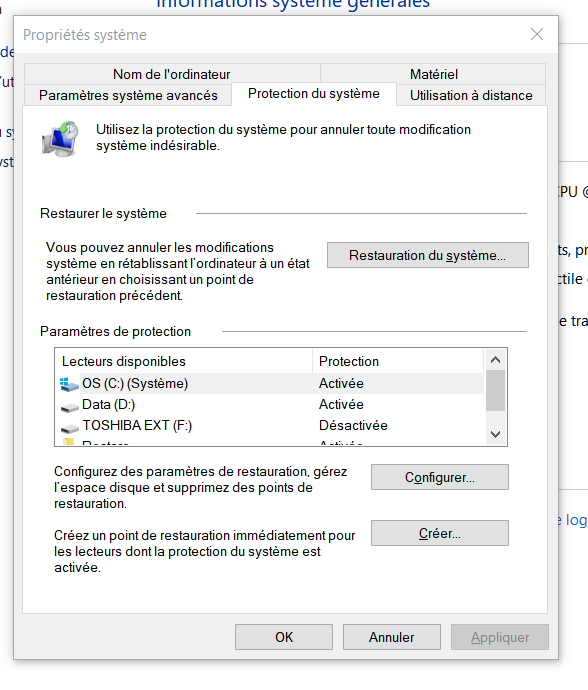Click the drive list scrollbar thumb
This screenshot has height=690, width=588.
click(x=495, y=390)
